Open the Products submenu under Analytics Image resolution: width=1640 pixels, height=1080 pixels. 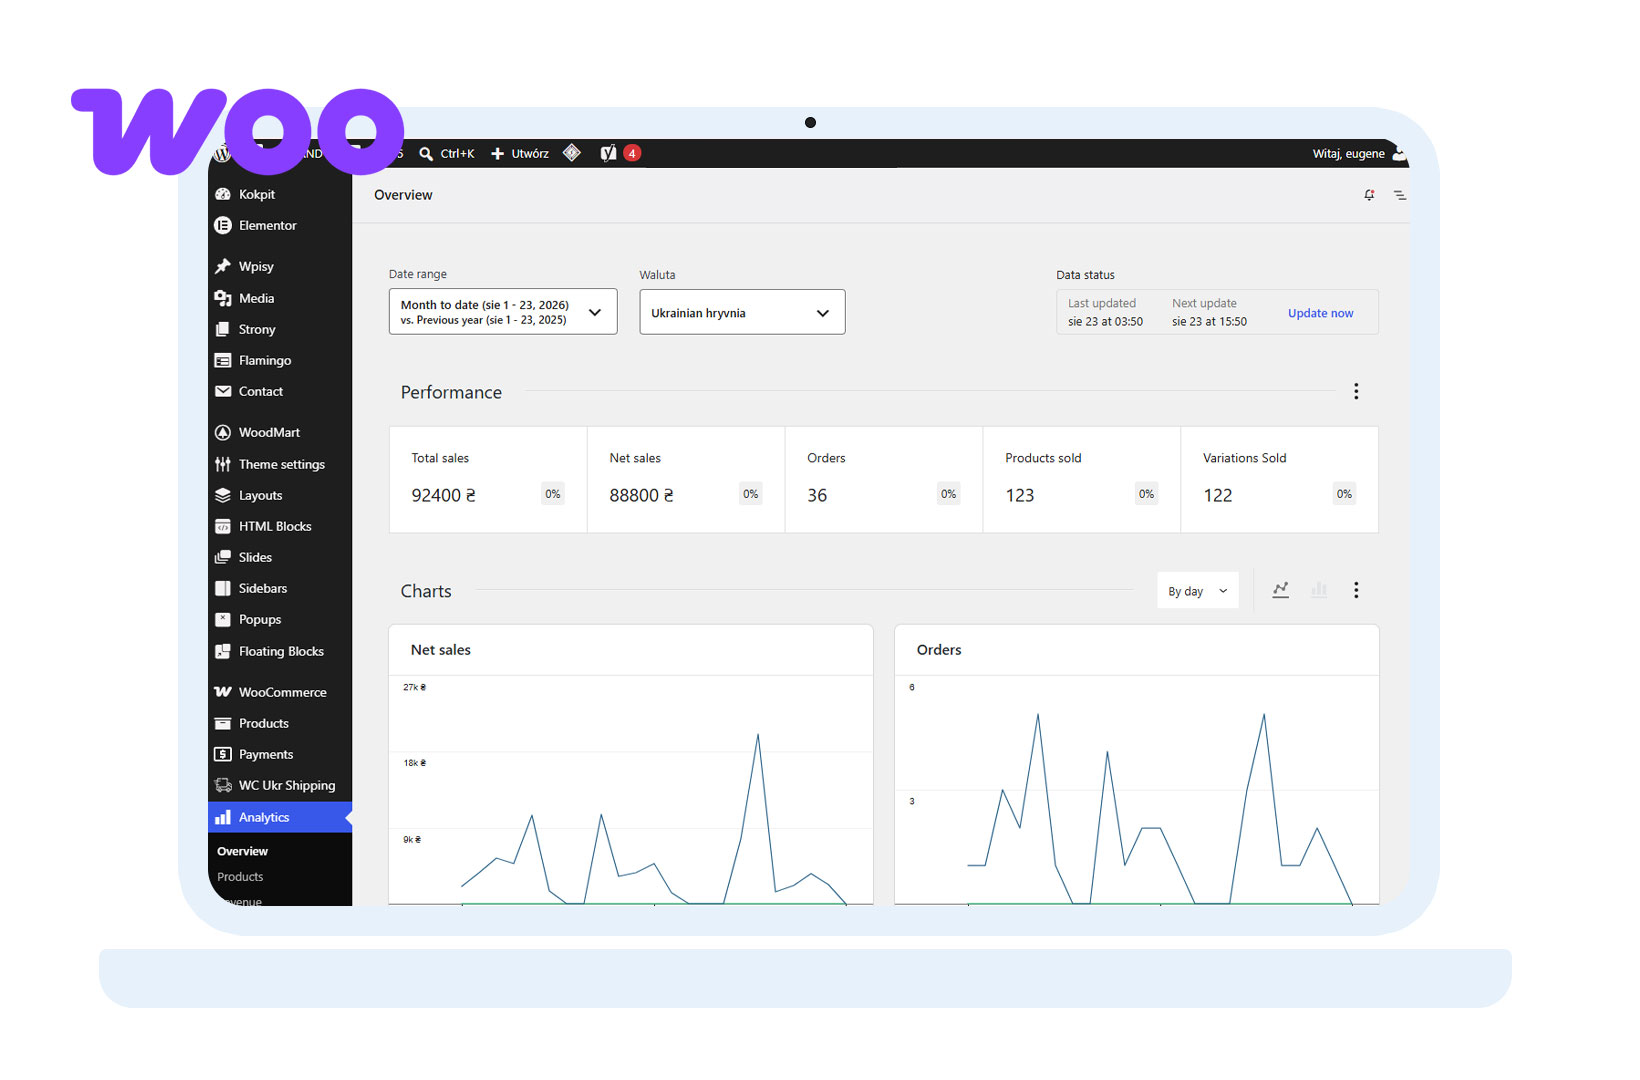point(240,877)
